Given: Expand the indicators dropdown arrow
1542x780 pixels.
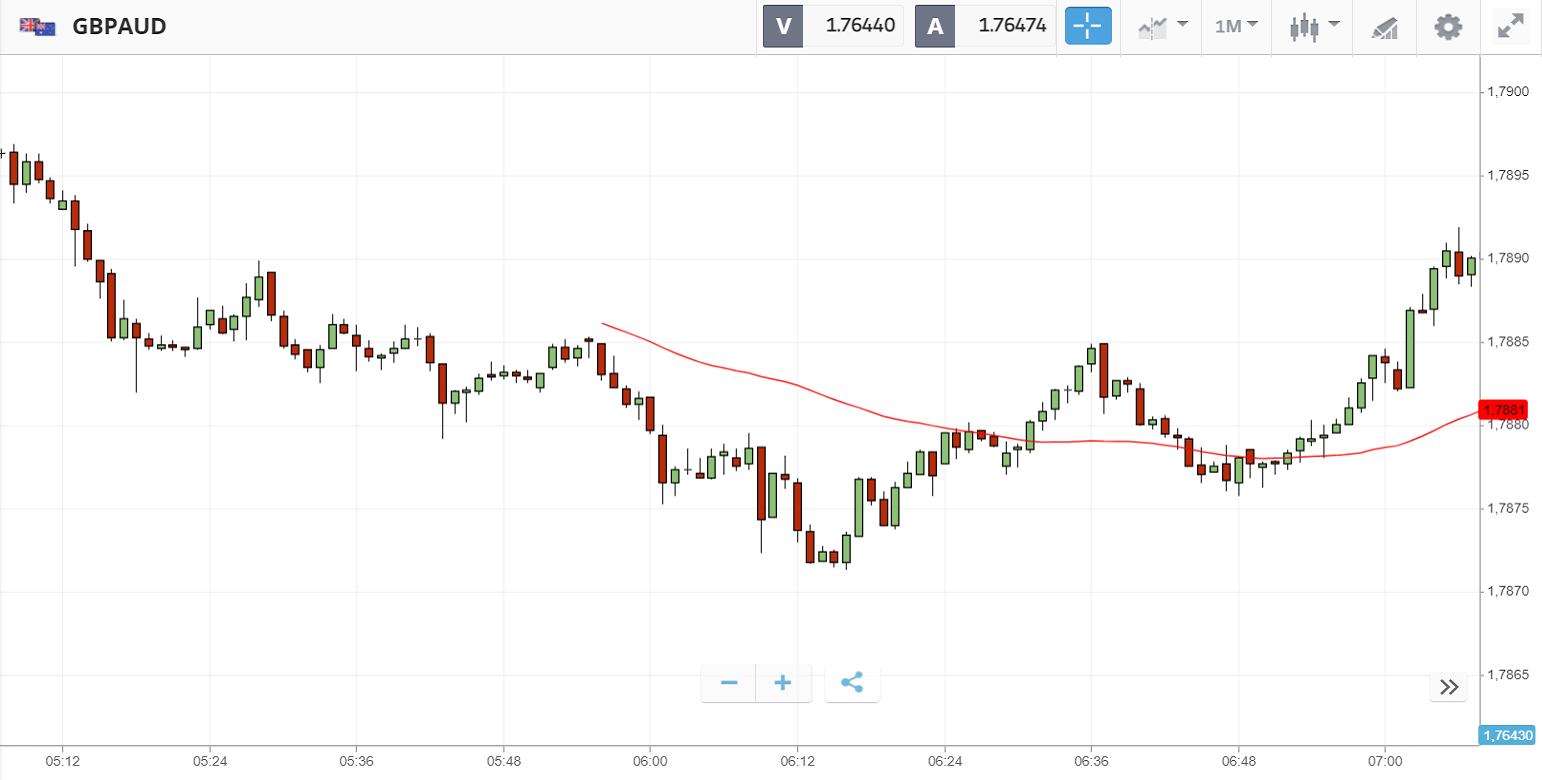Looking at the screenshot, I should tap(1182, 24).
